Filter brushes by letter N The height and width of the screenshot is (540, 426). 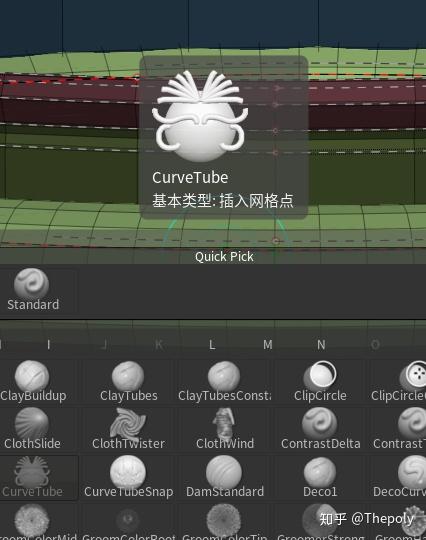tap(321, 344)
